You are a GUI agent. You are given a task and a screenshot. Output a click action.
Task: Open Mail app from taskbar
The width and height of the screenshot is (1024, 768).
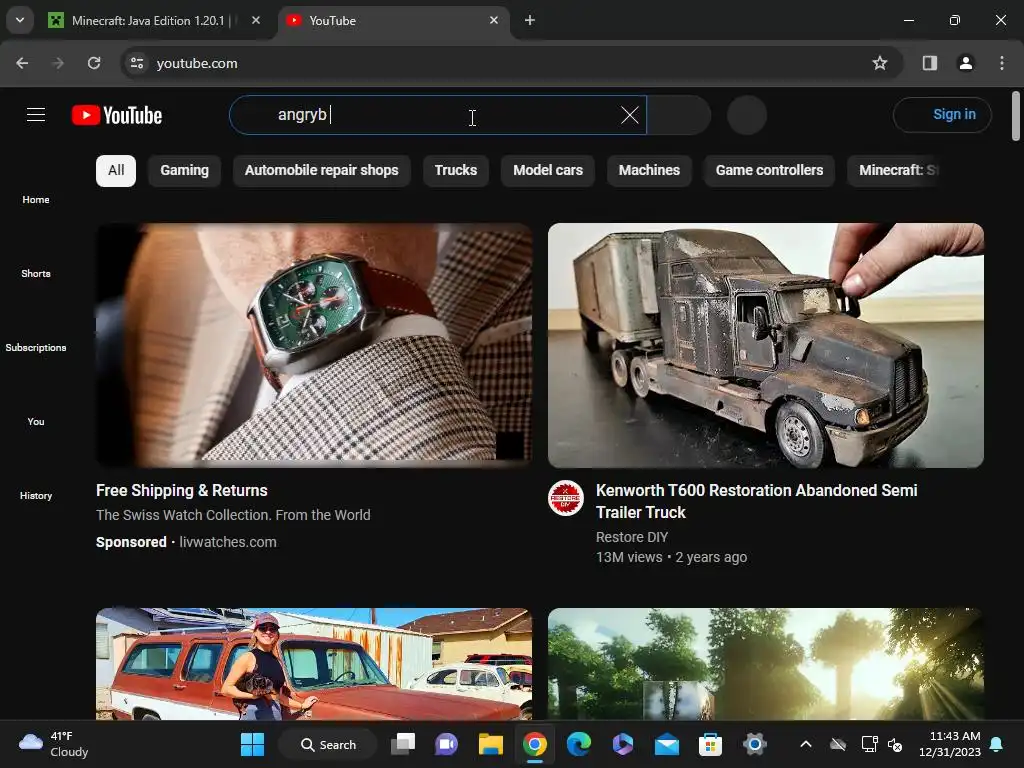(x=667, y=744)
